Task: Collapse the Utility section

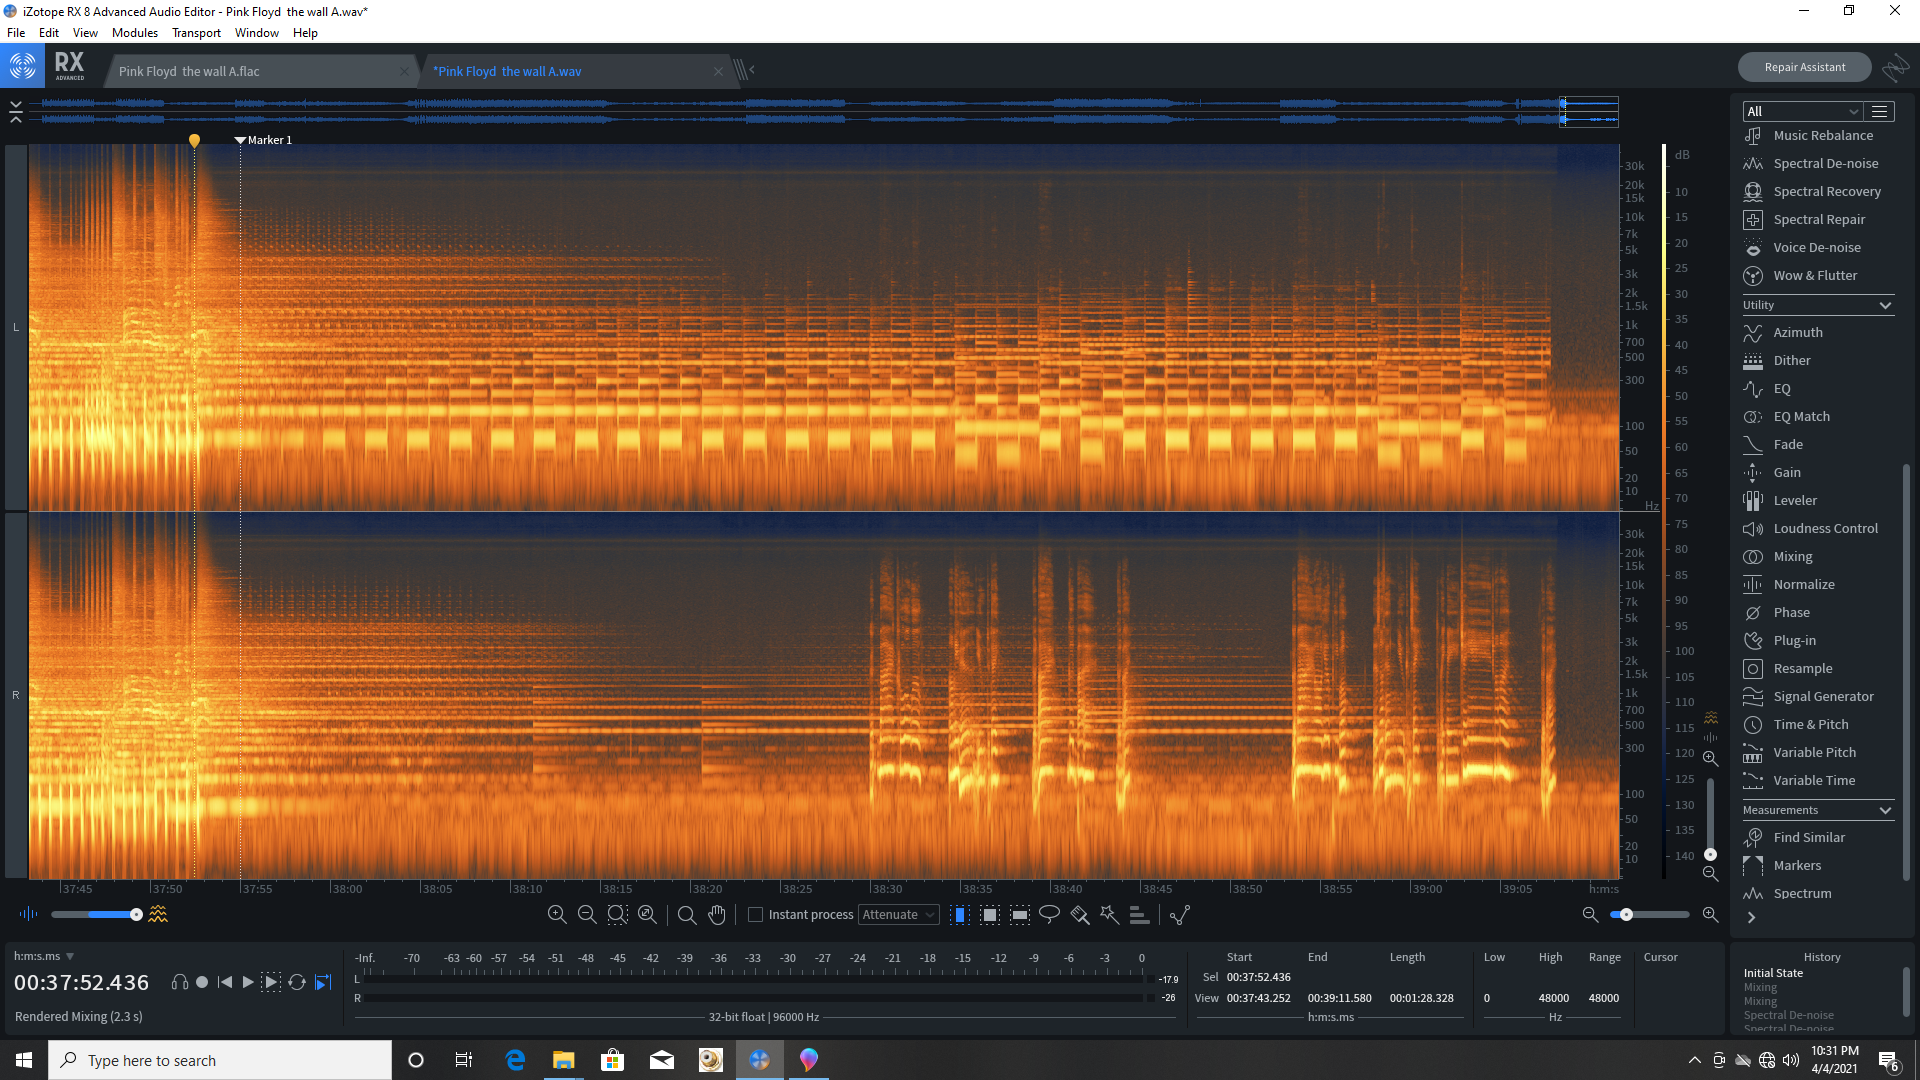Action: (1885, 305)
